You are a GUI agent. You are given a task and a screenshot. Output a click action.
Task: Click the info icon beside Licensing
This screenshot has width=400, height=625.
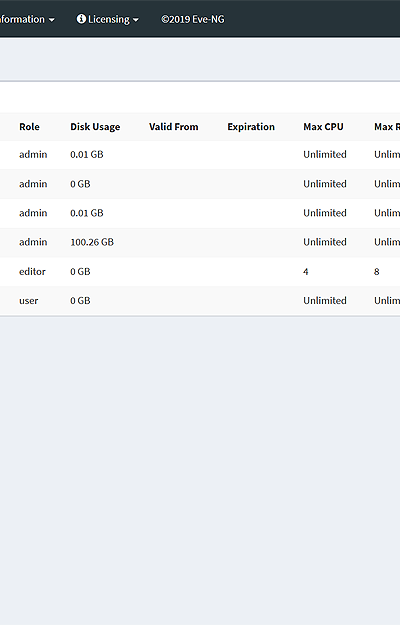(x=81, y=19)
